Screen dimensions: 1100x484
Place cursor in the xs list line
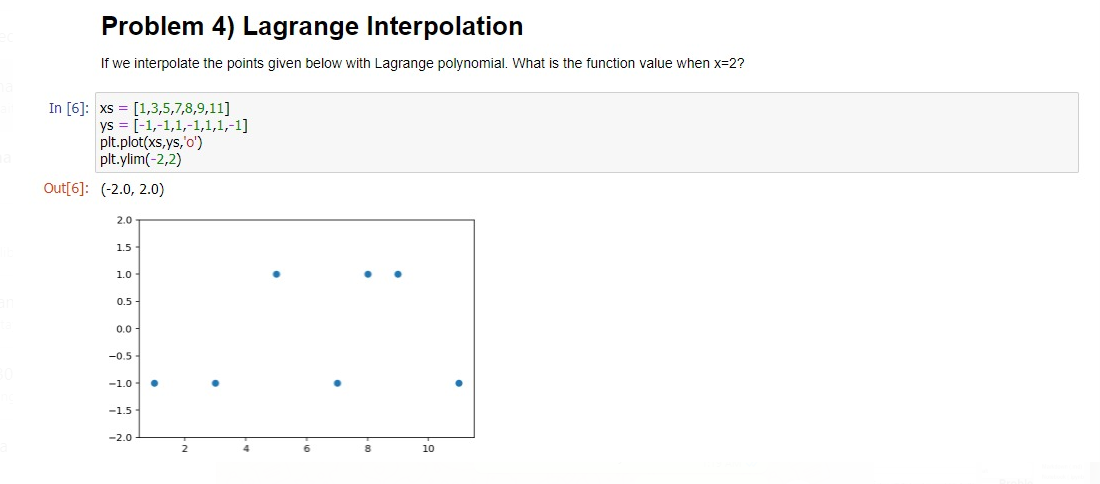pyautogui.click(x=166, y=109)
